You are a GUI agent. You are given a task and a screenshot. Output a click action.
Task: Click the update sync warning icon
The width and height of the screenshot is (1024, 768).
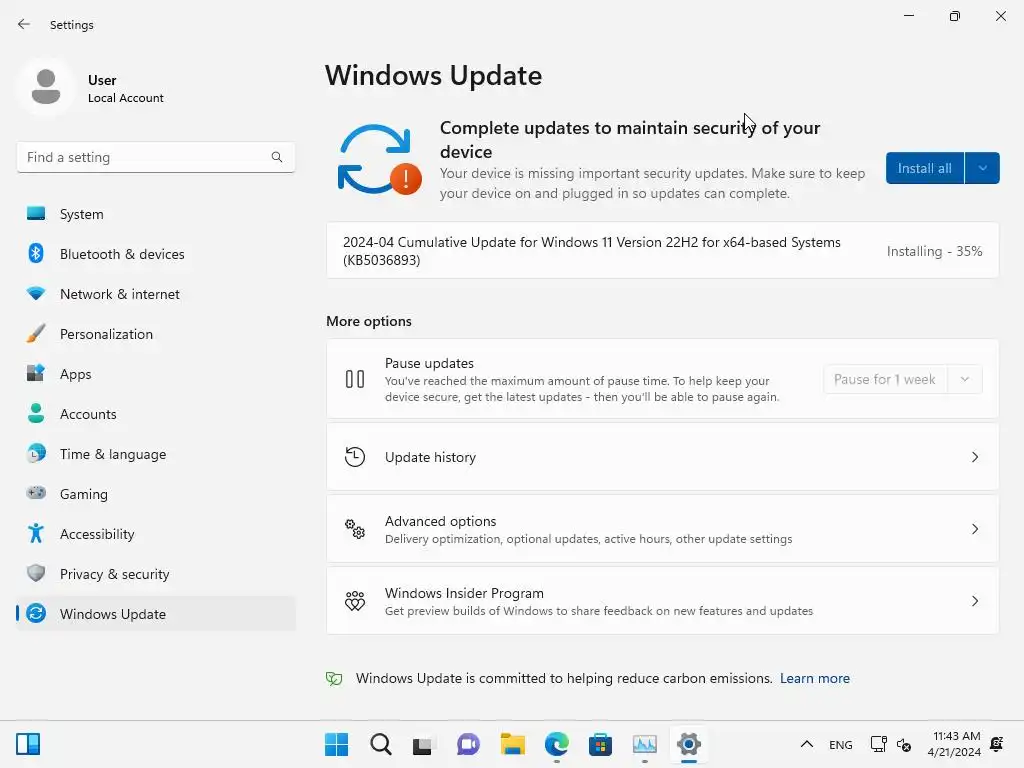tap(379, 160)
